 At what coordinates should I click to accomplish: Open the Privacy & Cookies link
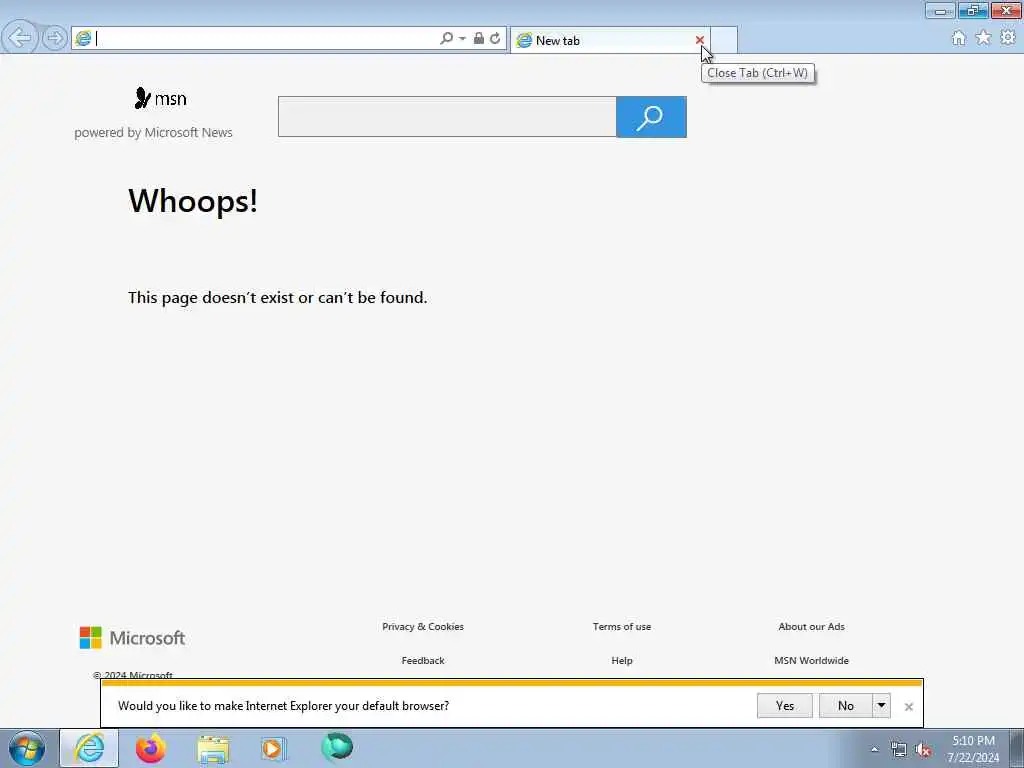423,626
